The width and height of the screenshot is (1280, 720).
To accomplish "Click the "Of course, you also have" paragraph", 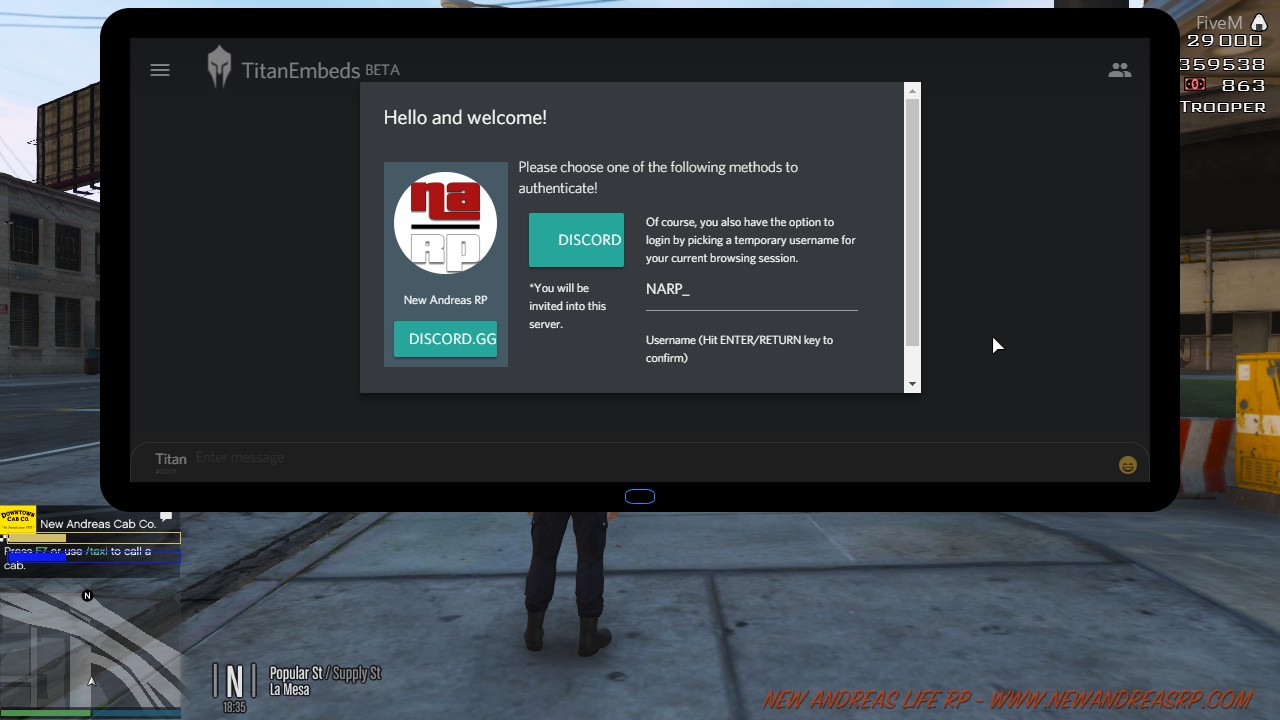I will (751, 240).
